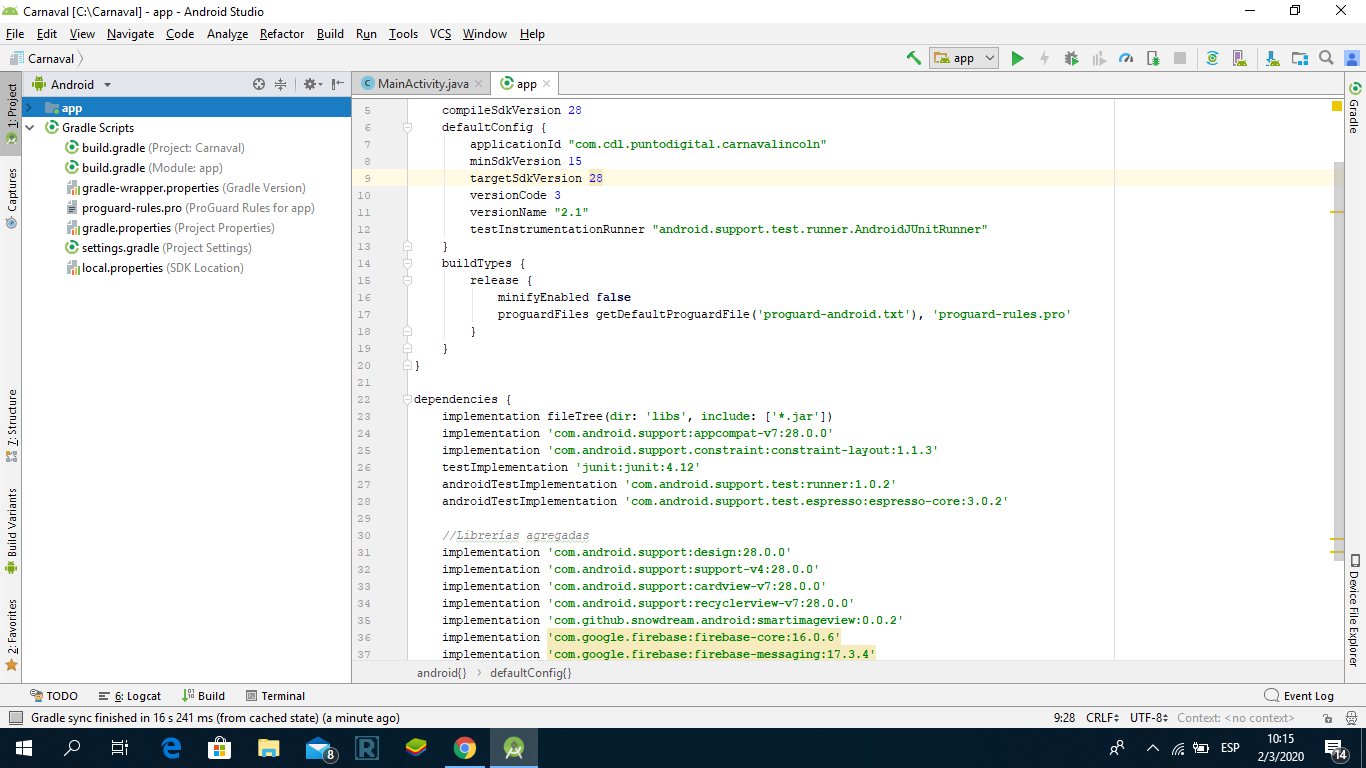Toggle the Favorites tool window

(x=11, y=634)
